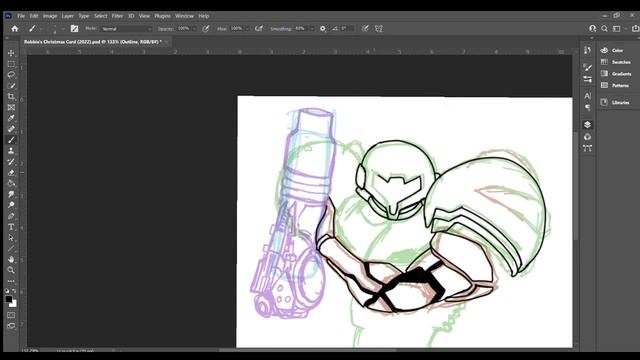Open smoothing options gear

click(323, 29)
